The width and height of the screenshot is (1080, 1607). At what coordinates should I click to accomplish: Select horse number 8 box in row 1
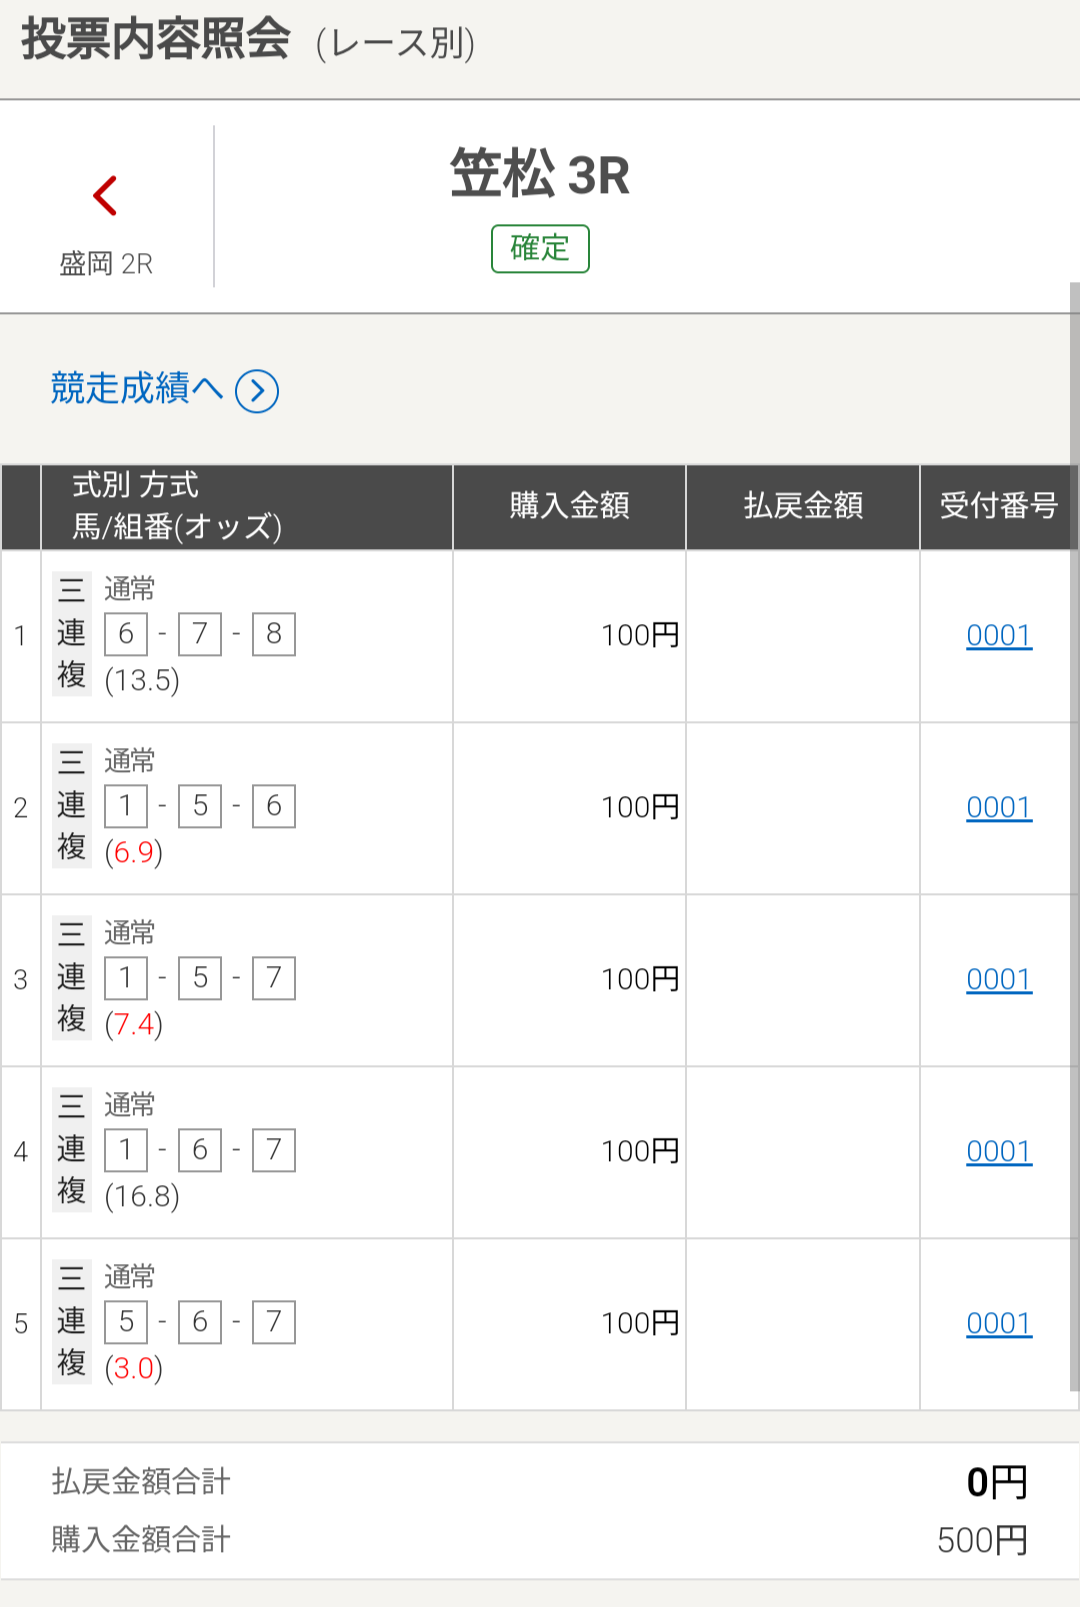274,634
